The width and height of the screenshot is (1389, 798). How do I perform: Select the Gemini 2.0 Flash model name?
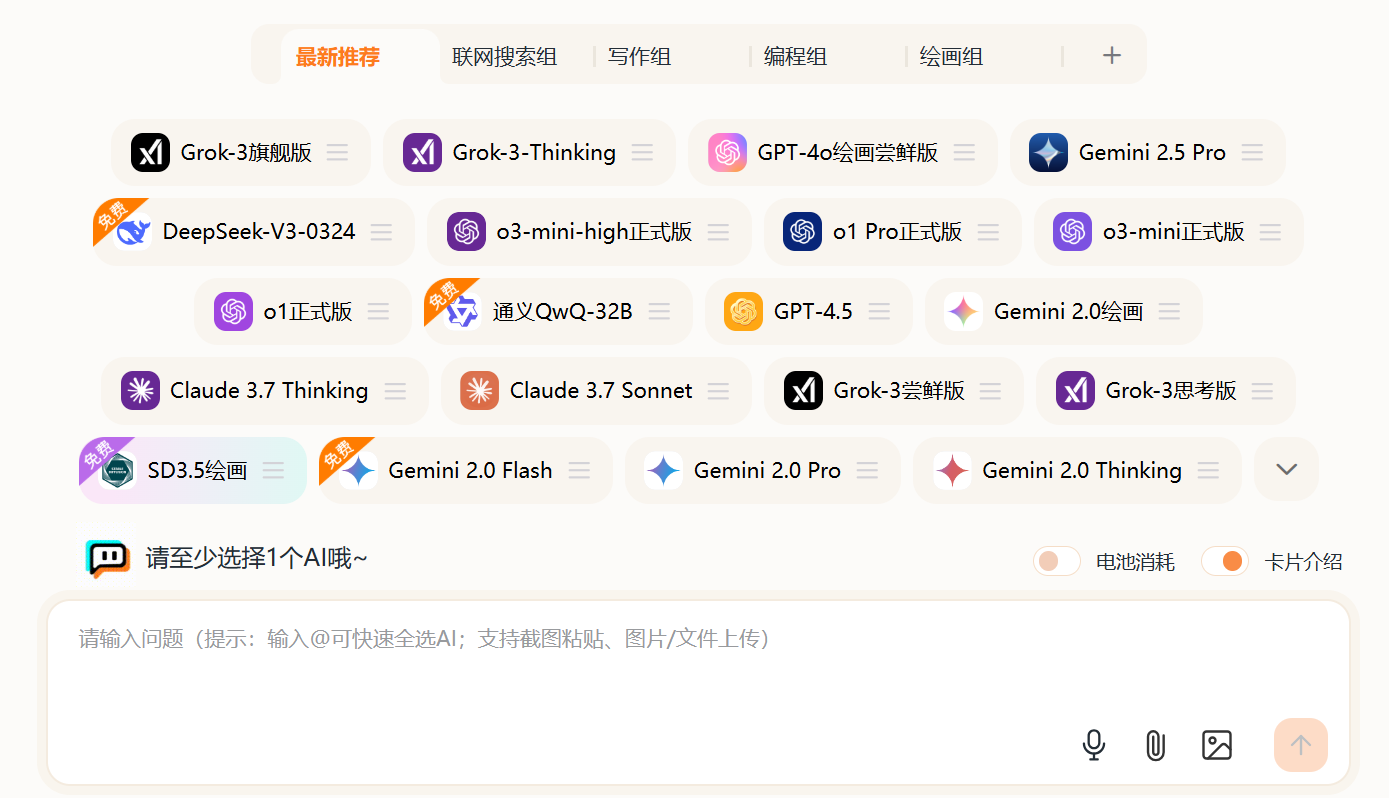click(x=470, y=470)
